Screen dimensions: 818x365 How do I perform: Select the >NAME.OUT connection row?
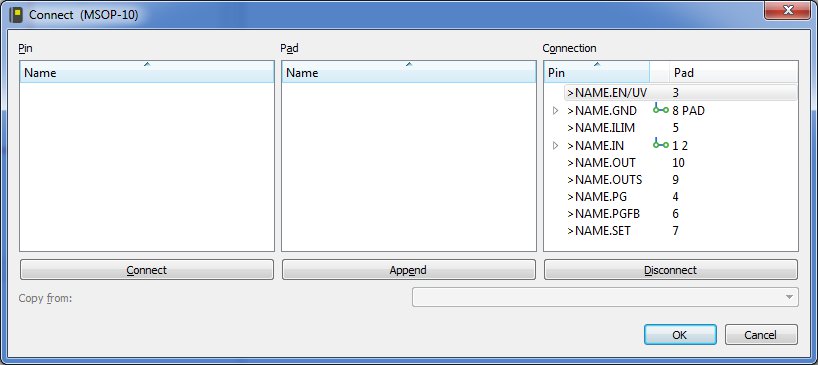(681, 163)
